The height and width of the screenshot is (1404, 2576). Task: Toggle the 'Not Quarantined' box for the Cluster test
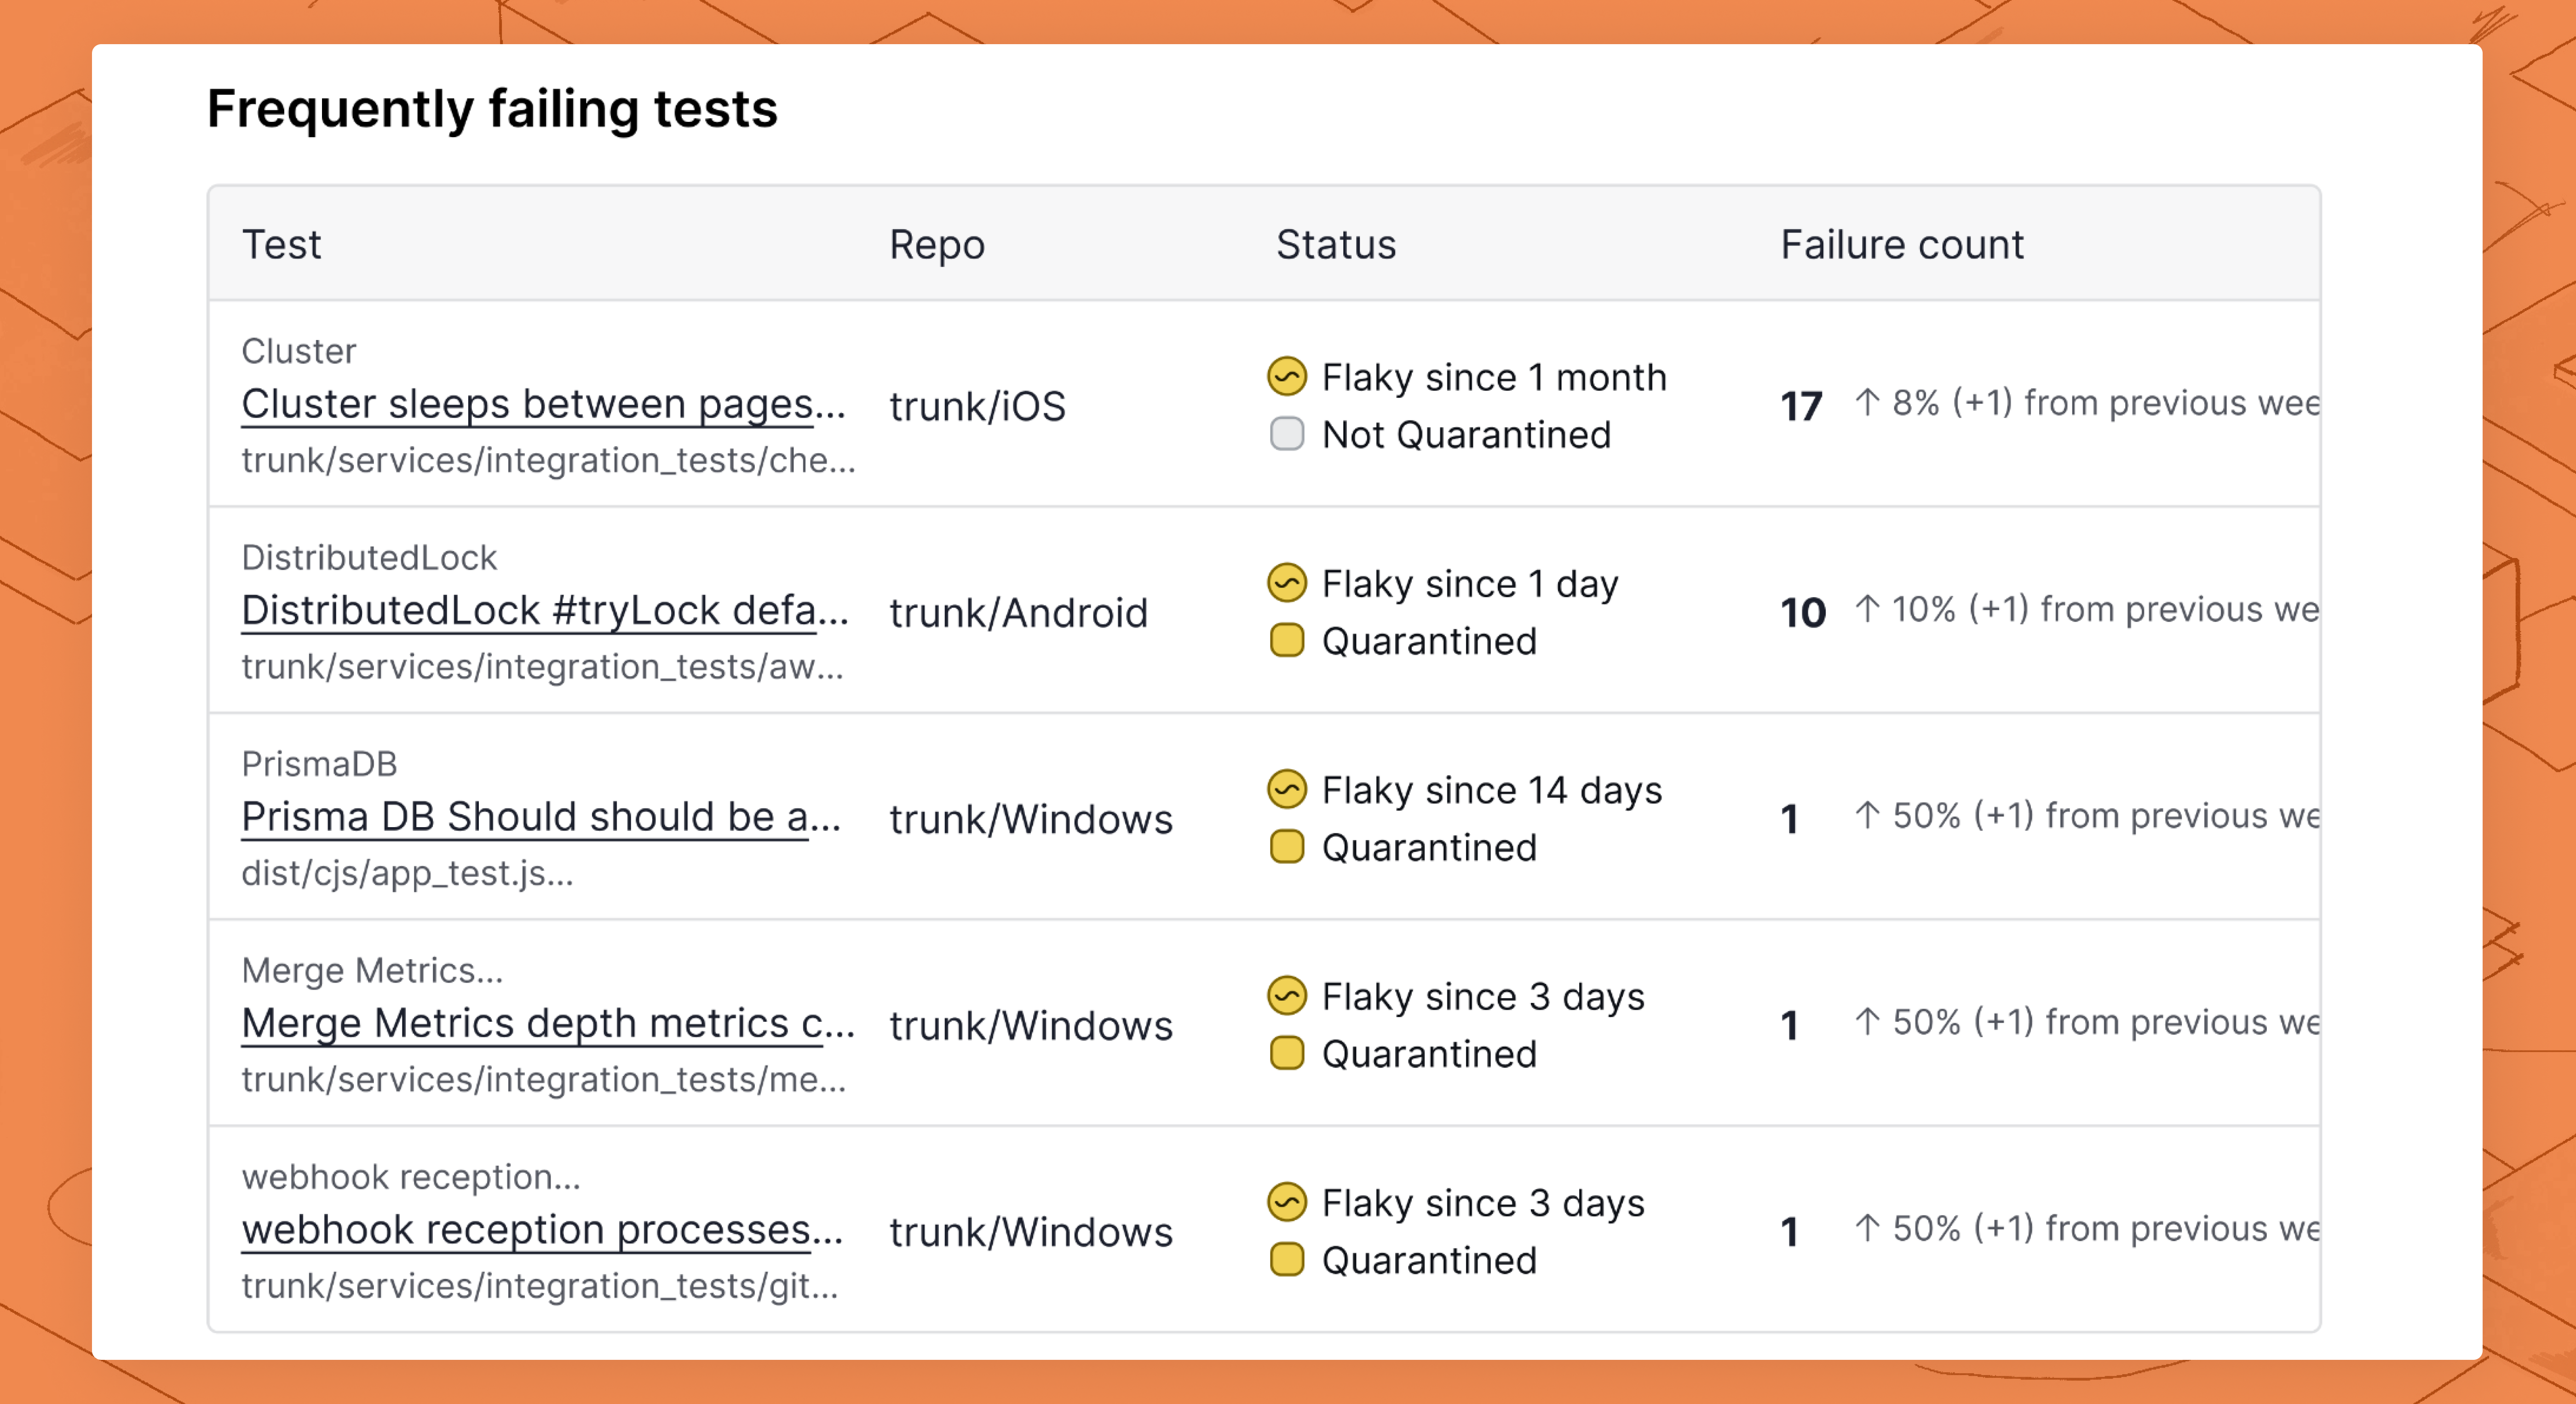click(x=1287, y=434)
